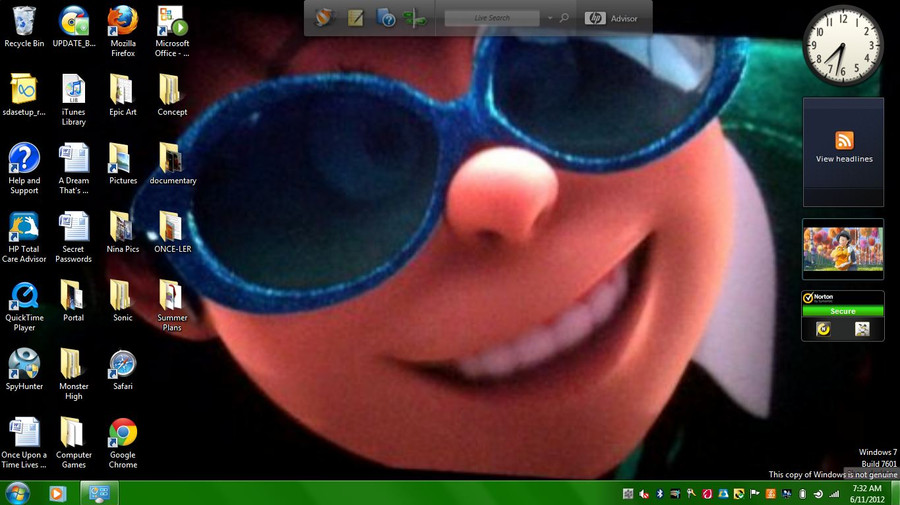Select the UPDATE_B... disc icon
Viewport: 900px width, 505px height.
[73, 27]
